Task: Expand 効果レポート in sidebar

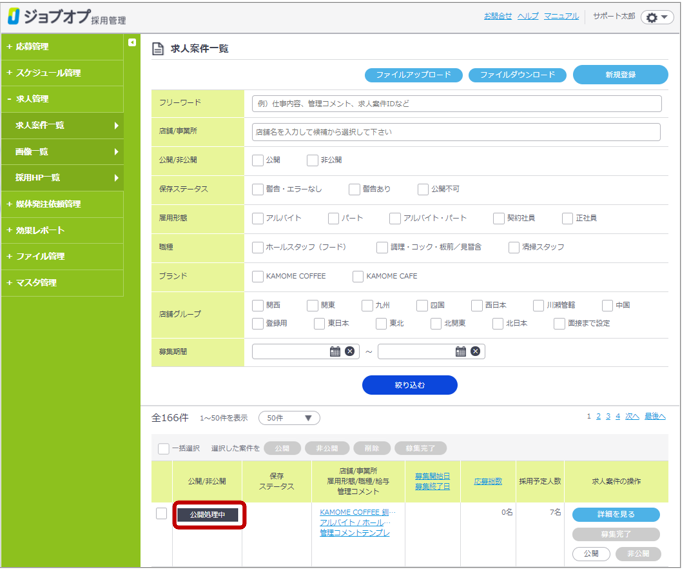Action: pos(62,230)
